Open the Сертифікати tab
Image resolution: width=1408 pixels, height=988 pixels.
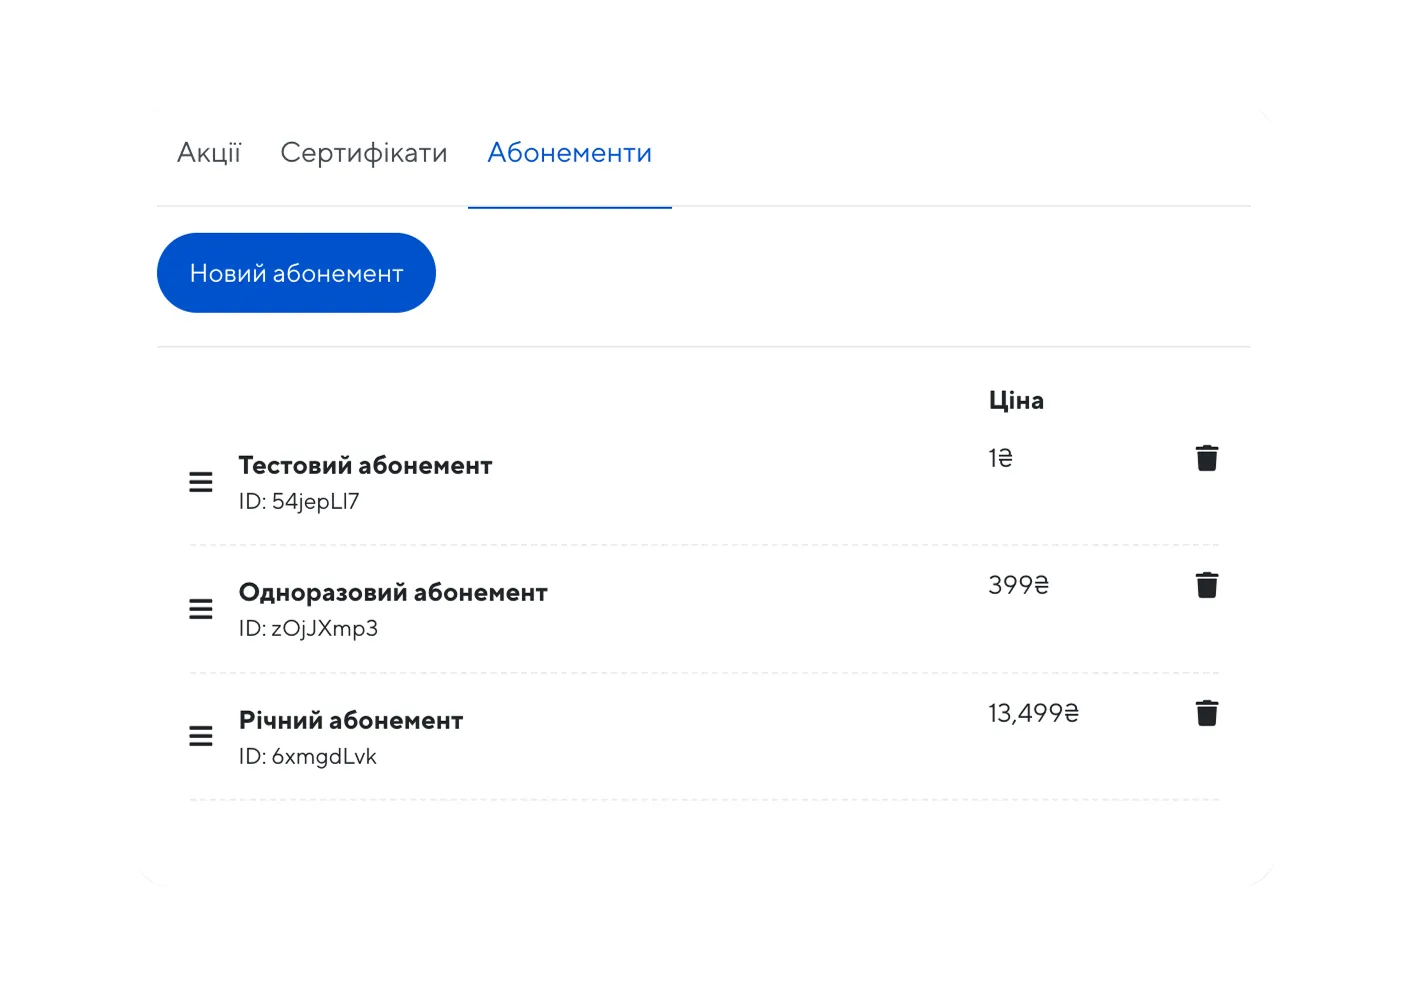click(363, 153)
